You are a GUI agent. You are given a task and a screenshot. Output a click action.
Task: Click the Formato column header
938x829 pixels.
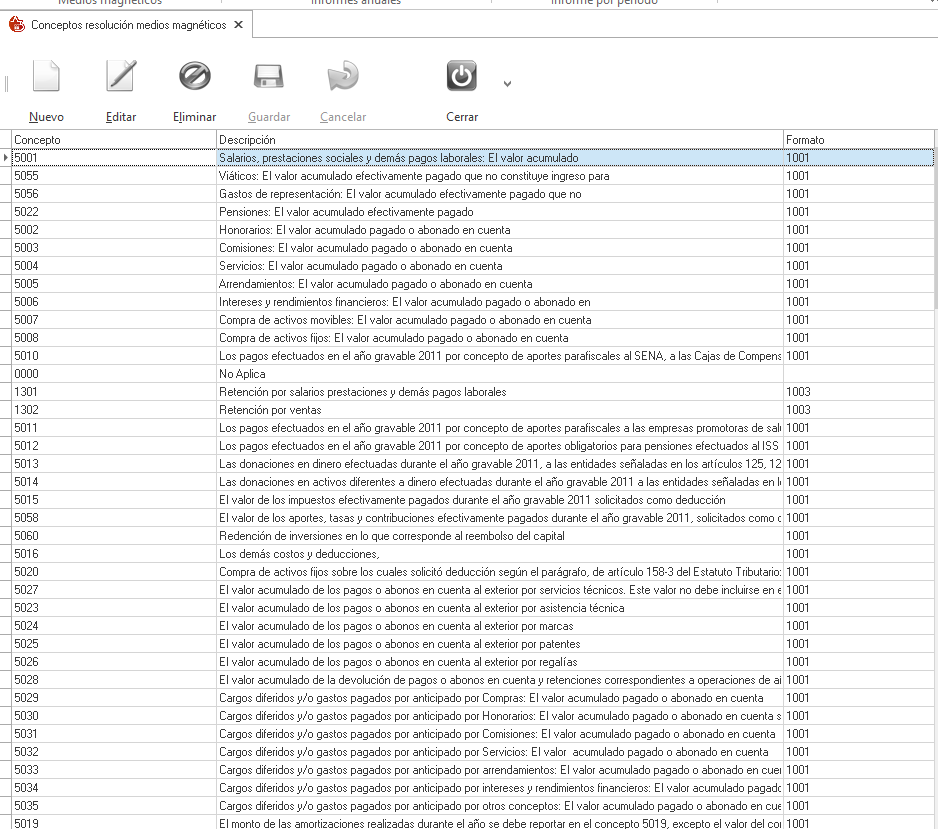click(858, 139)
